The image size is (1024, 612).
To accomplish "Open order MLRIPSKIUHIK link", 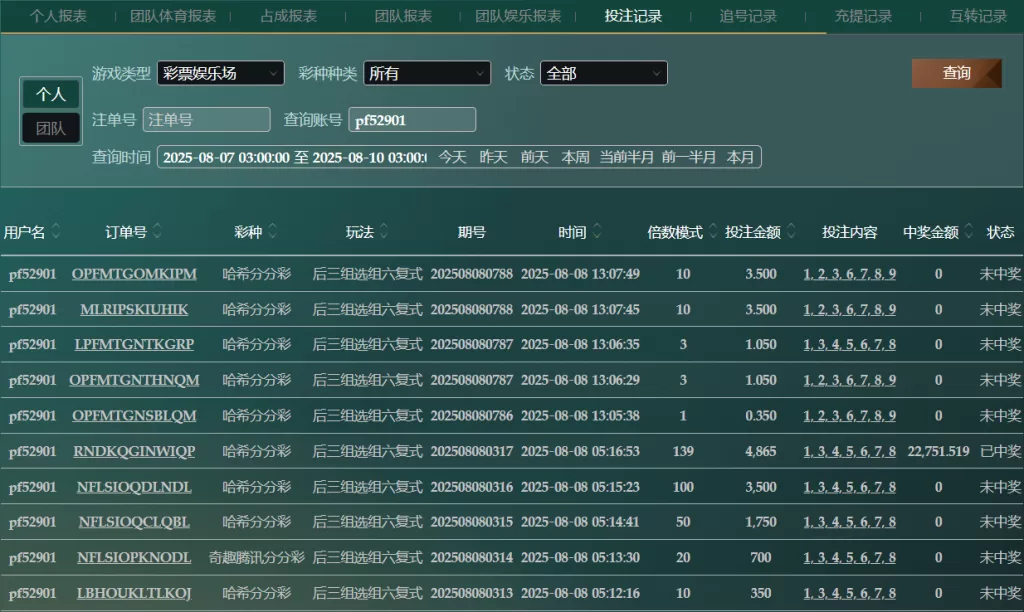I will [x=134, y=309].
